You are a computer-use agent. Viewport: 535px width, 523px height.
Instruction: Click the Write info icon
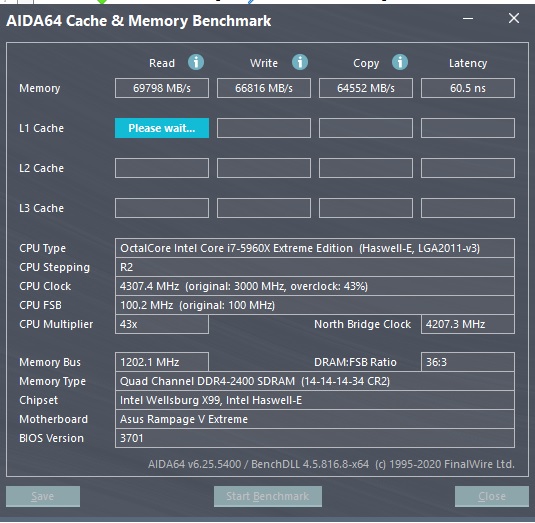(300, 62)
